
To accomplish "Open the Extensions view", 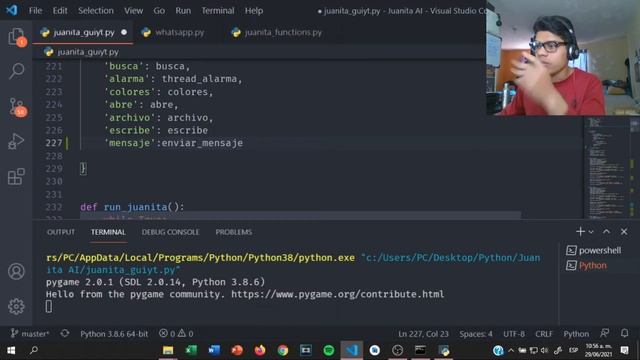I will (16, 176).
